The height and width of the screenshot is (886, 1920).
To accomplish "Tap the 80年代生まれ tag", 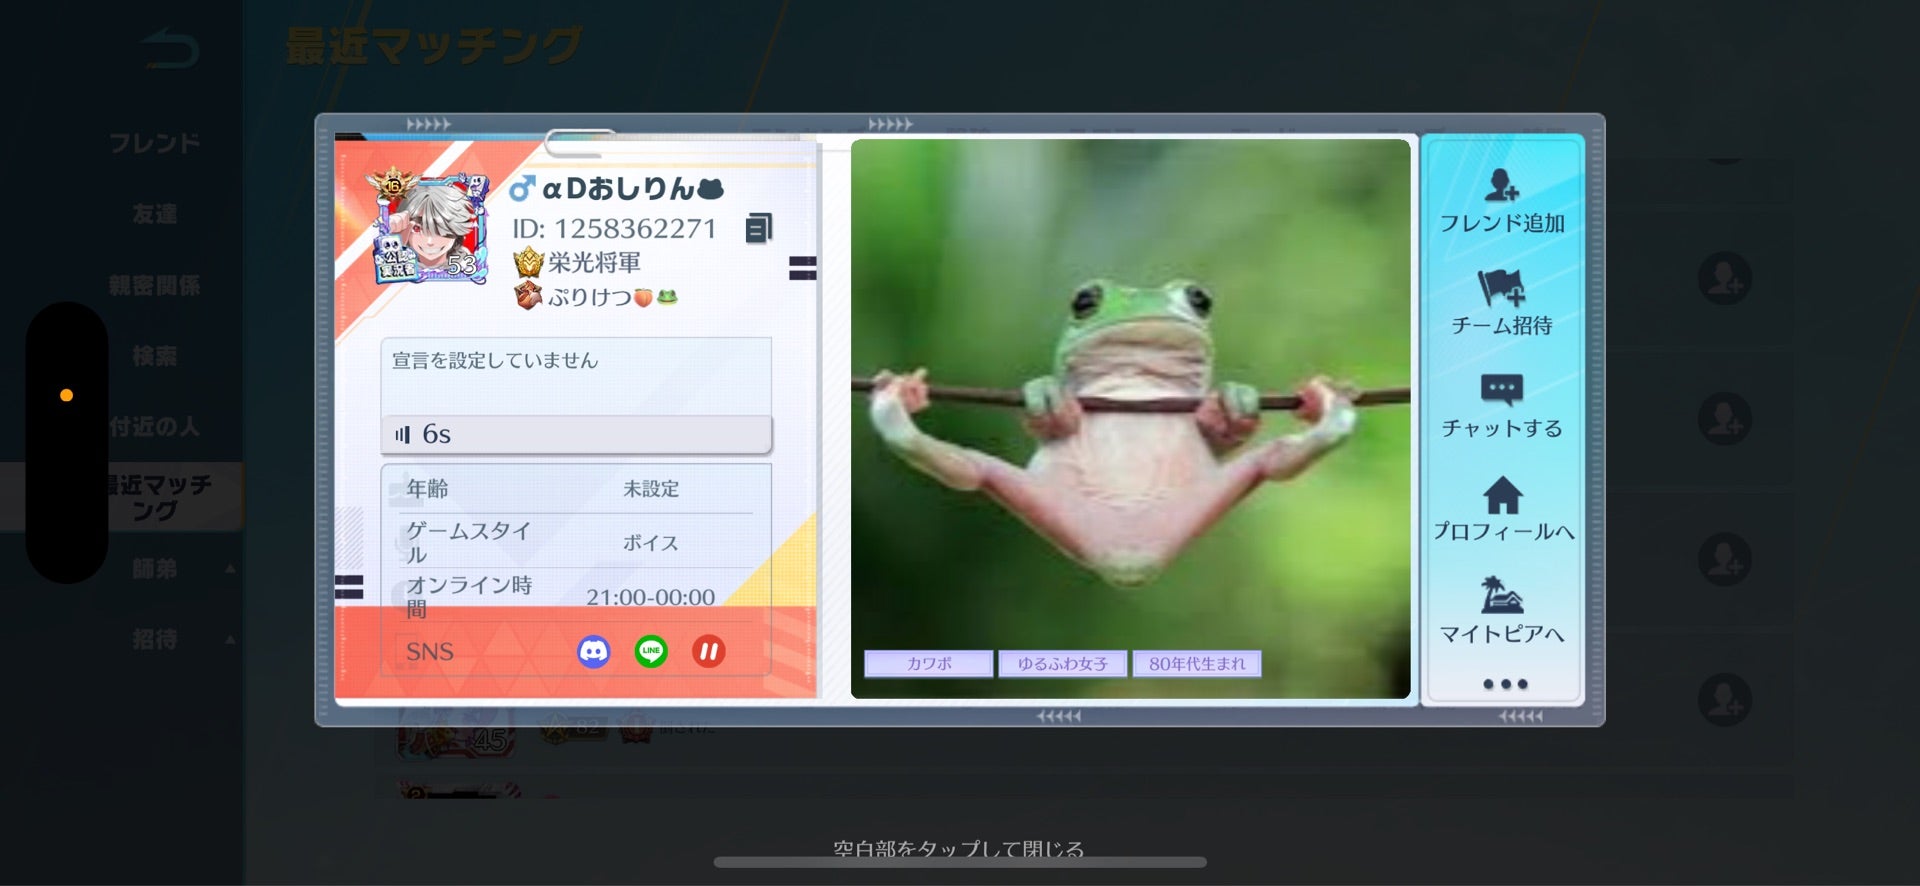I will pyautogui.click(x=1197, y=664).
